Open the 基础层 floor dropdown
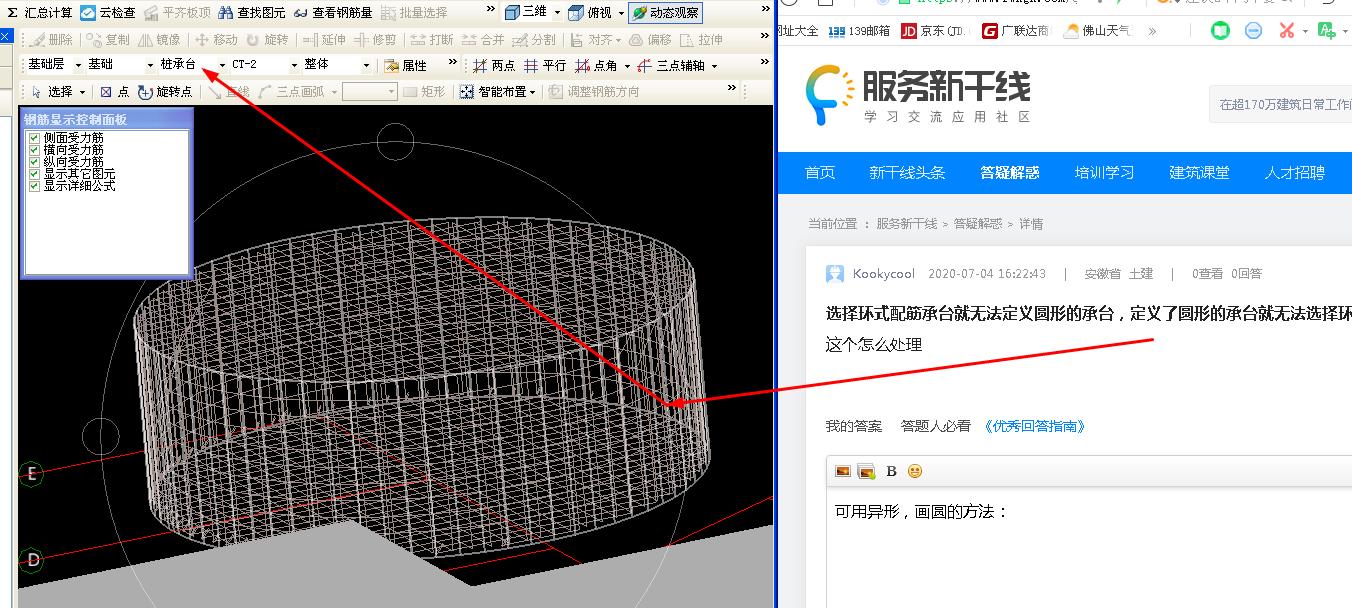 [54, 65]
